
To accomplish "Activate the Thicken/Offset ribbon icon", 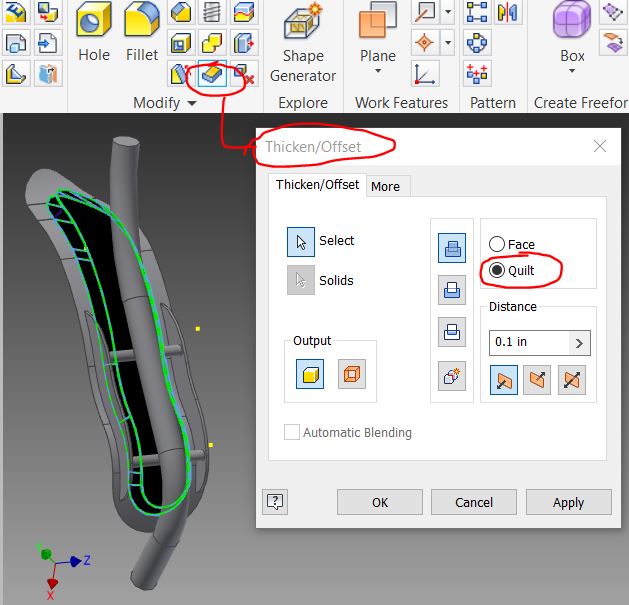I will click(212, 74).
